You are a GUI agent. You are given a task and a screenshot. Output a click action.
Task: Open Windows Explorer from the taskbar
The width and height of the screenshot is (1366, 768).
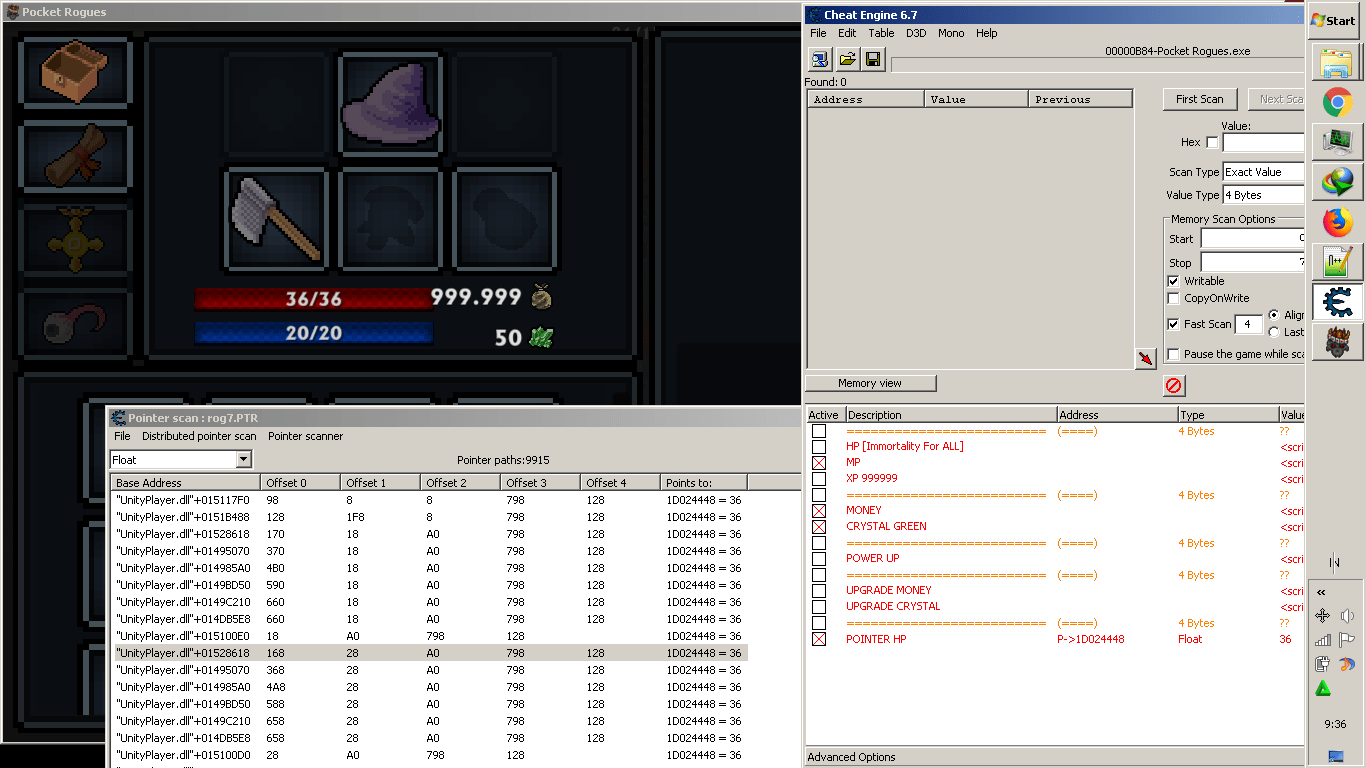pos(1337,65)
